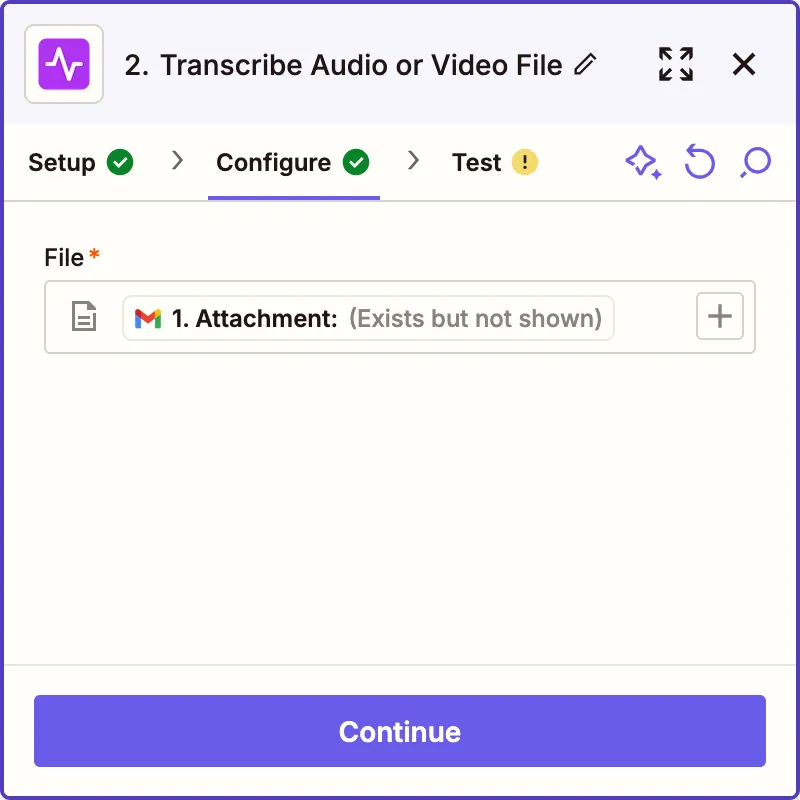Click the Gmail icon in attachment pill

(148, 318)
